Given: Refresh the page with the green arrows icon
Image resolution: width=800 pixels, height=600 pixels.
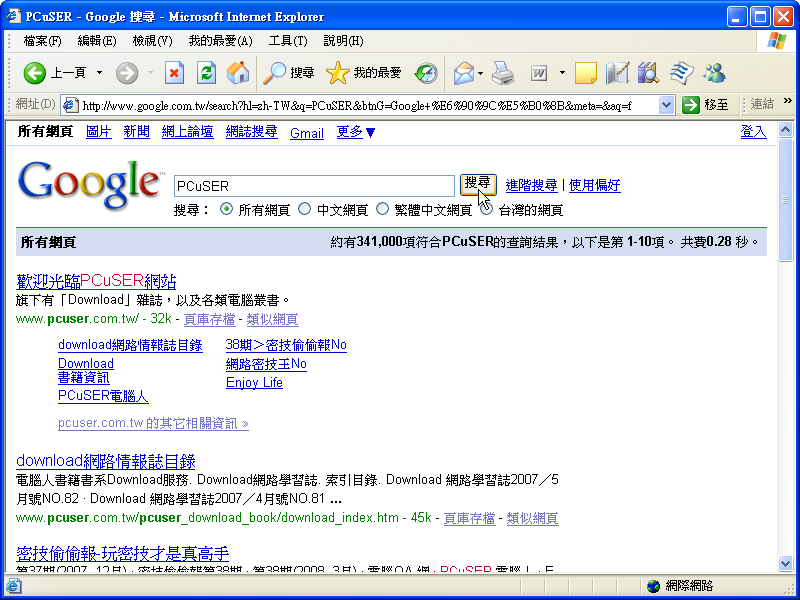Looking at the screenshot, I should 206,73.
